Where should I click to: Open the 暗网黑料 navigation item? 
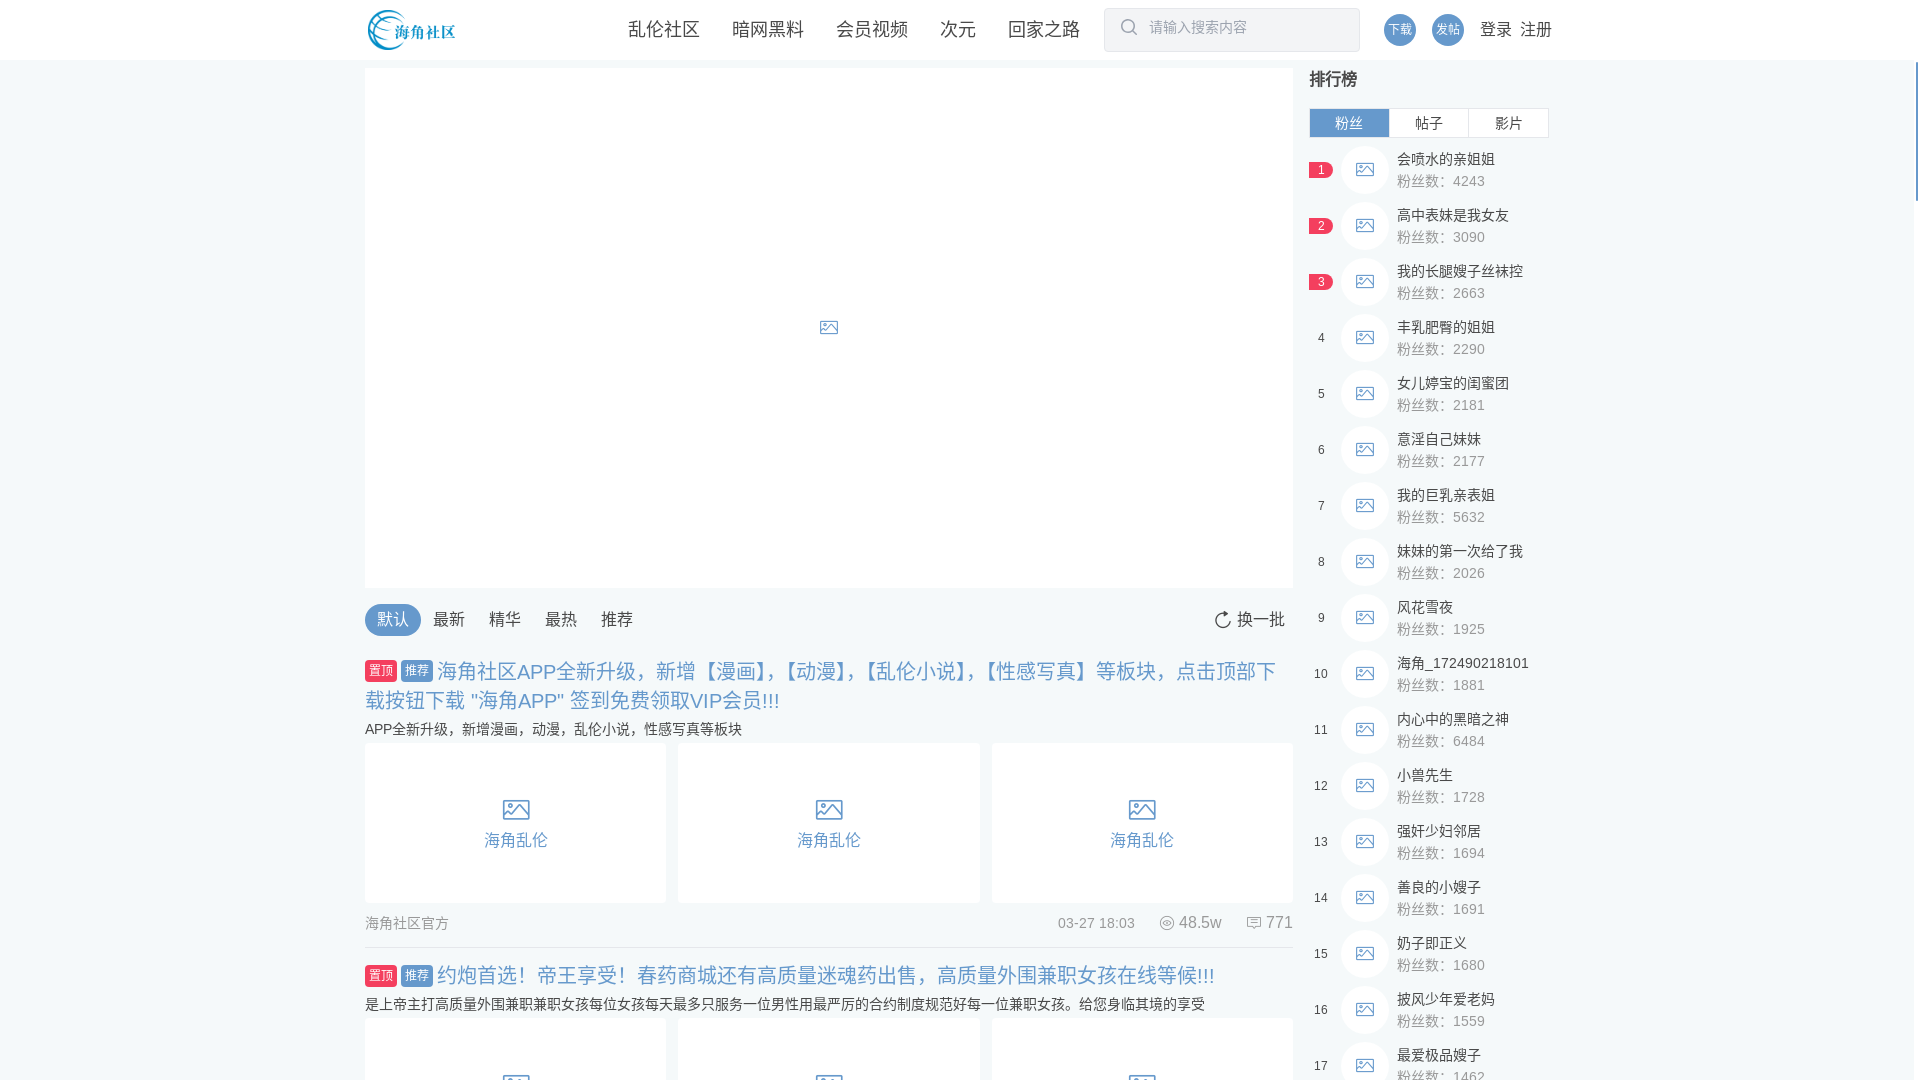point(768,30)
